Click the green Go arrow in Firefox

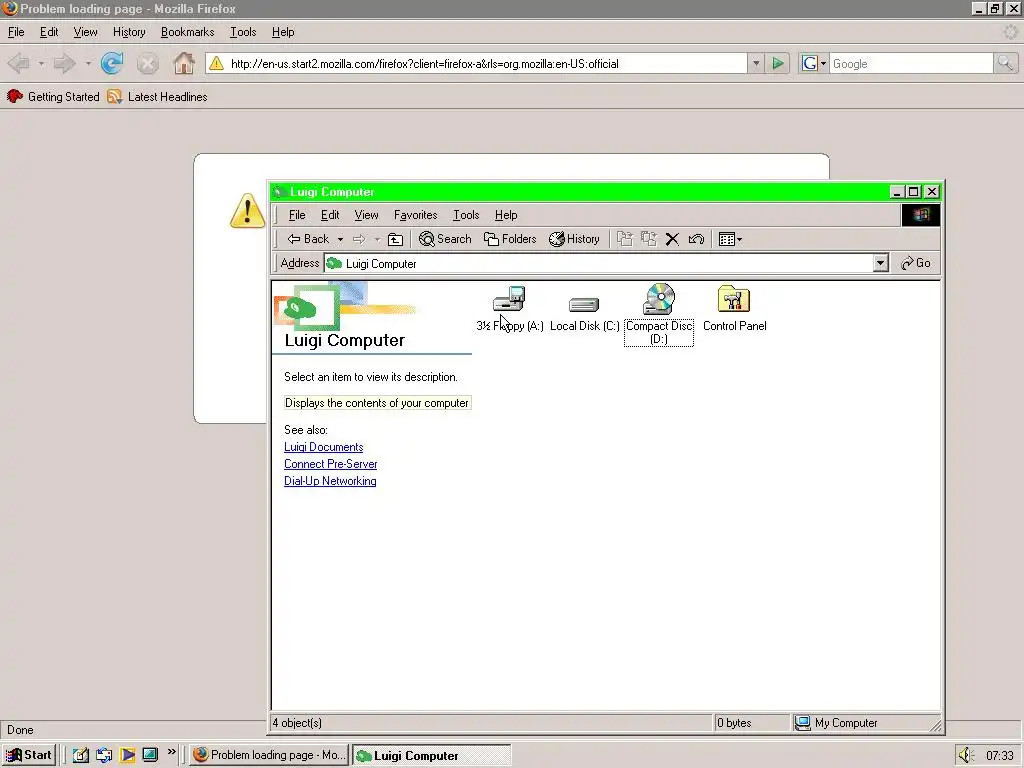(x=778, y=63)
